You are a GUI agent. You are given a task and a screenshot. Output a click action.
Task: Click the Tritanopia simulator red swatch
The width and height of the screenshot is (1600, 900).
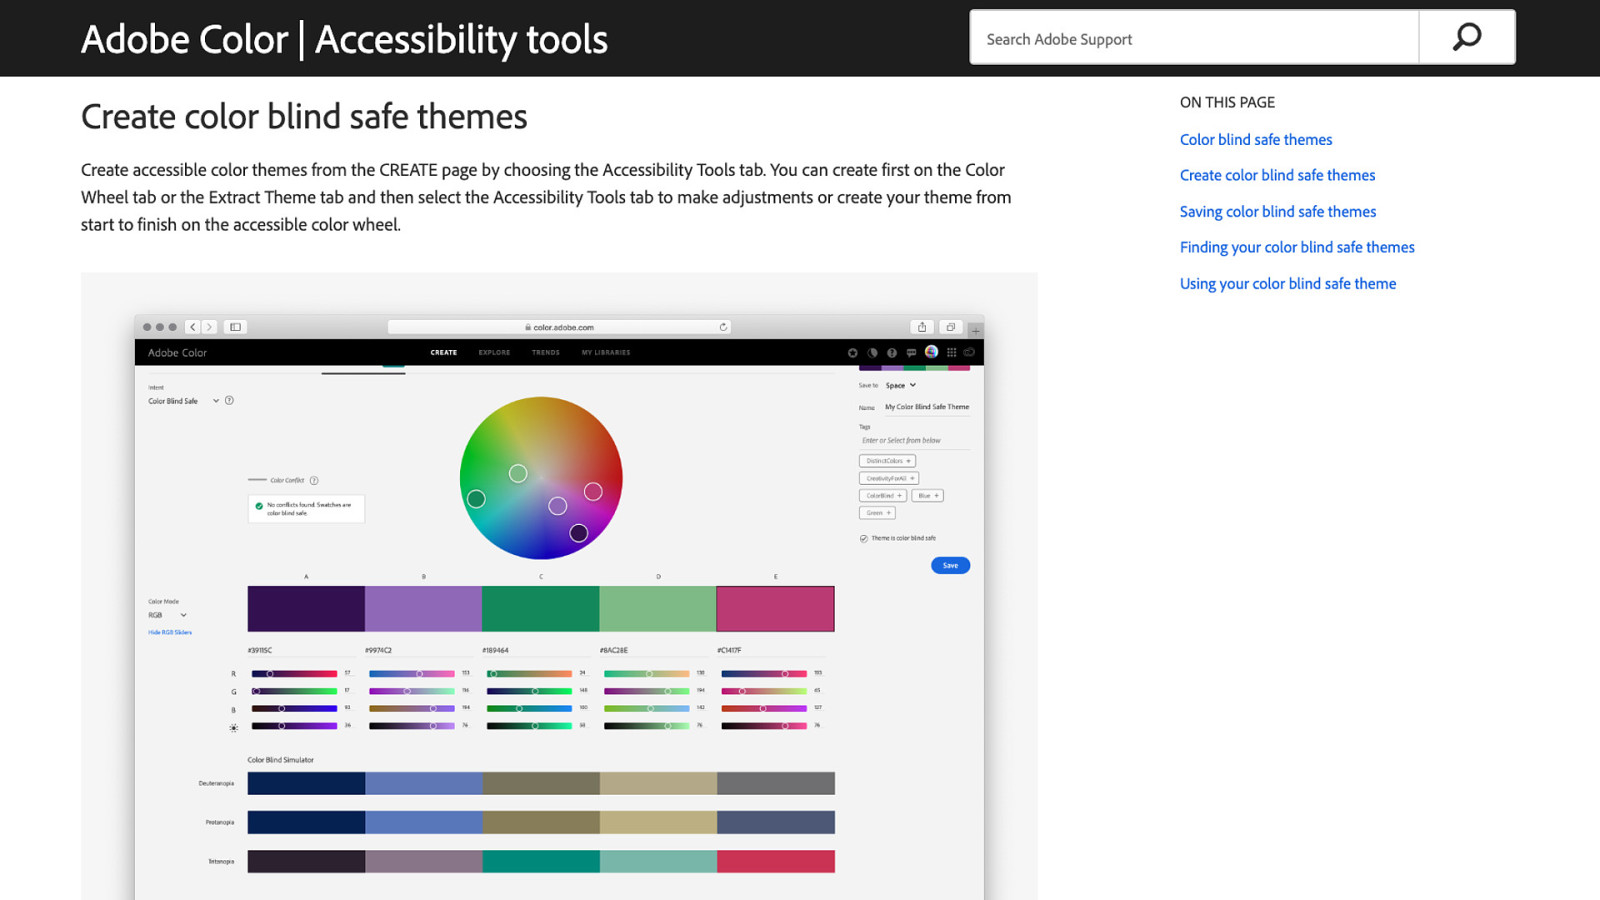click(775, 861)
